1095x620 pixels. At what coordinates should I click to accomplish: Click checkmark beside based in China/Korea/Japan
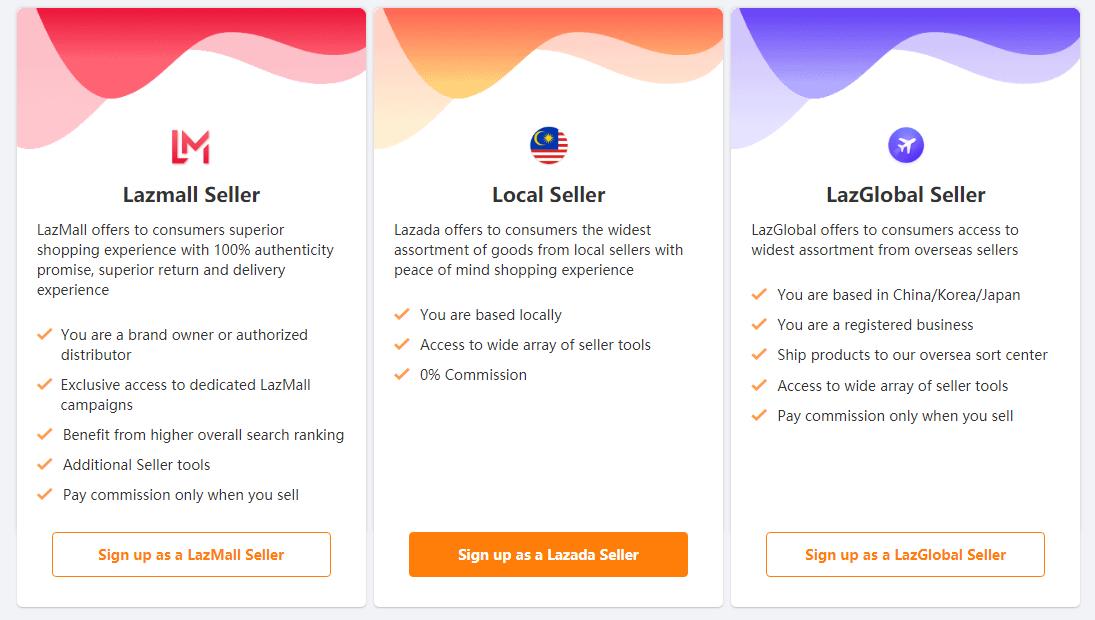[x=759, y=294]
